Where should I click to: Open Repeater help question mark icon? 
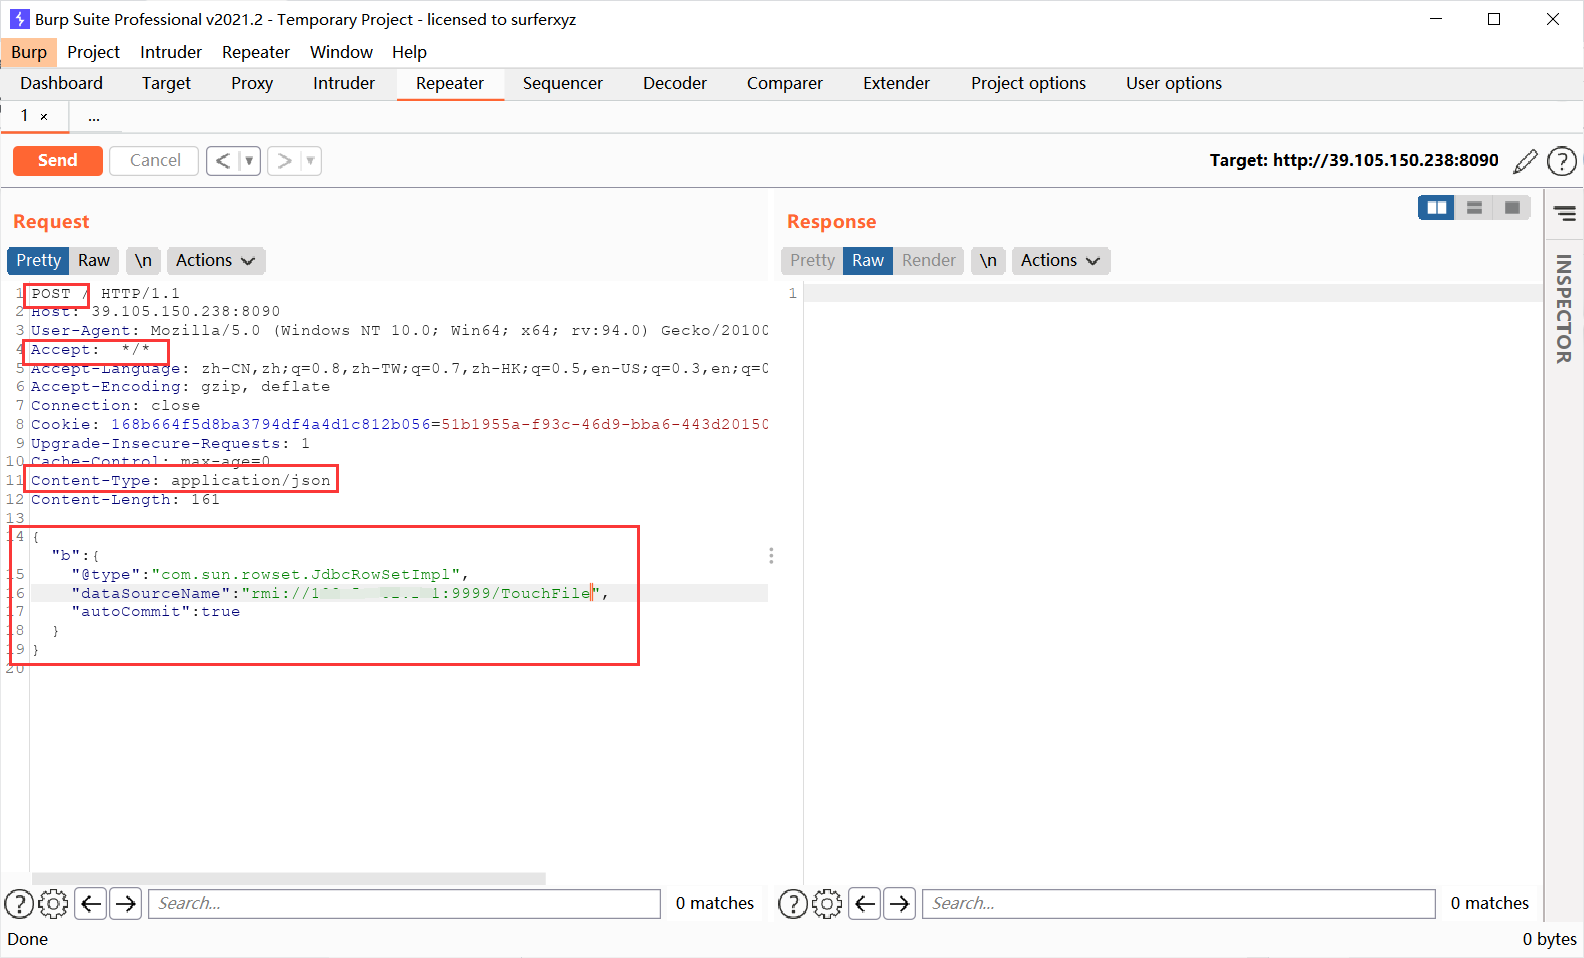(x=1562, y=161)
